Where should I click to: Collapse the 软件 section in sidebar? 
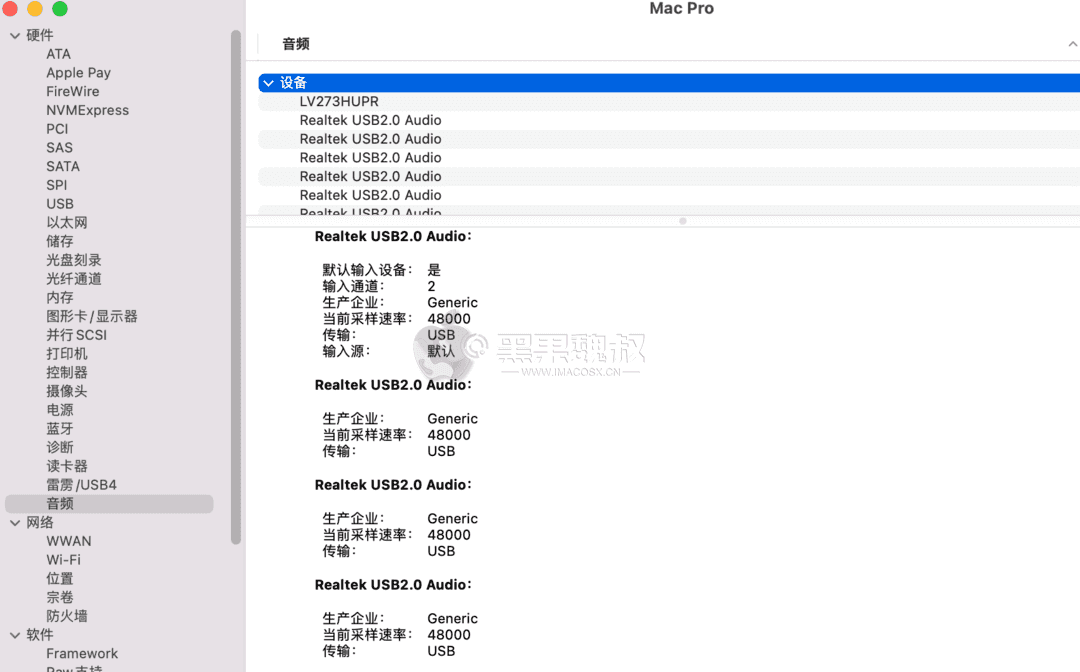(x=15, y=636)
